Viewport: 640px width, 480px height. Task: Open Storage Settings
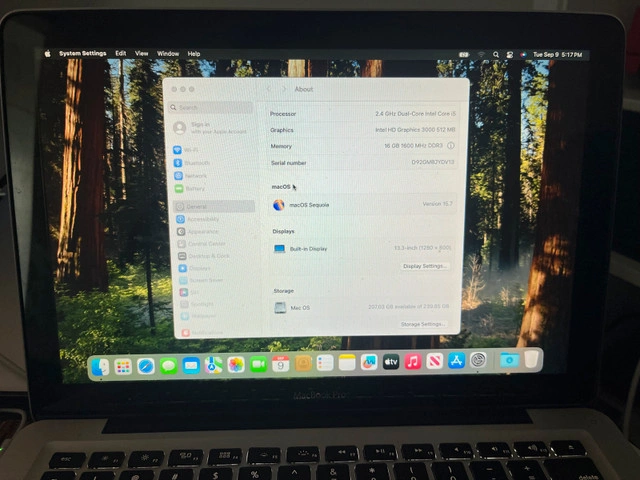422,324
